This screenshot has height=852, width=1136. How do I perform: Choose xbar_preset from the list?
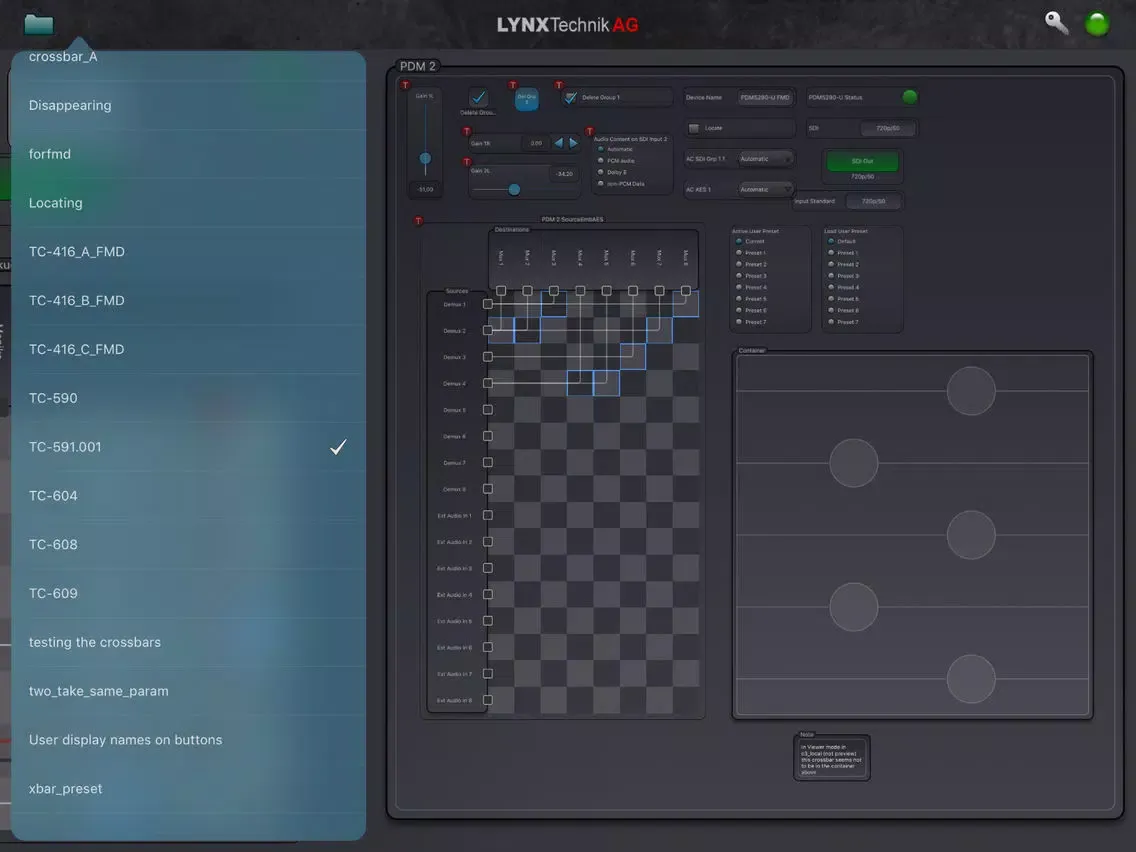pos(188,788)
